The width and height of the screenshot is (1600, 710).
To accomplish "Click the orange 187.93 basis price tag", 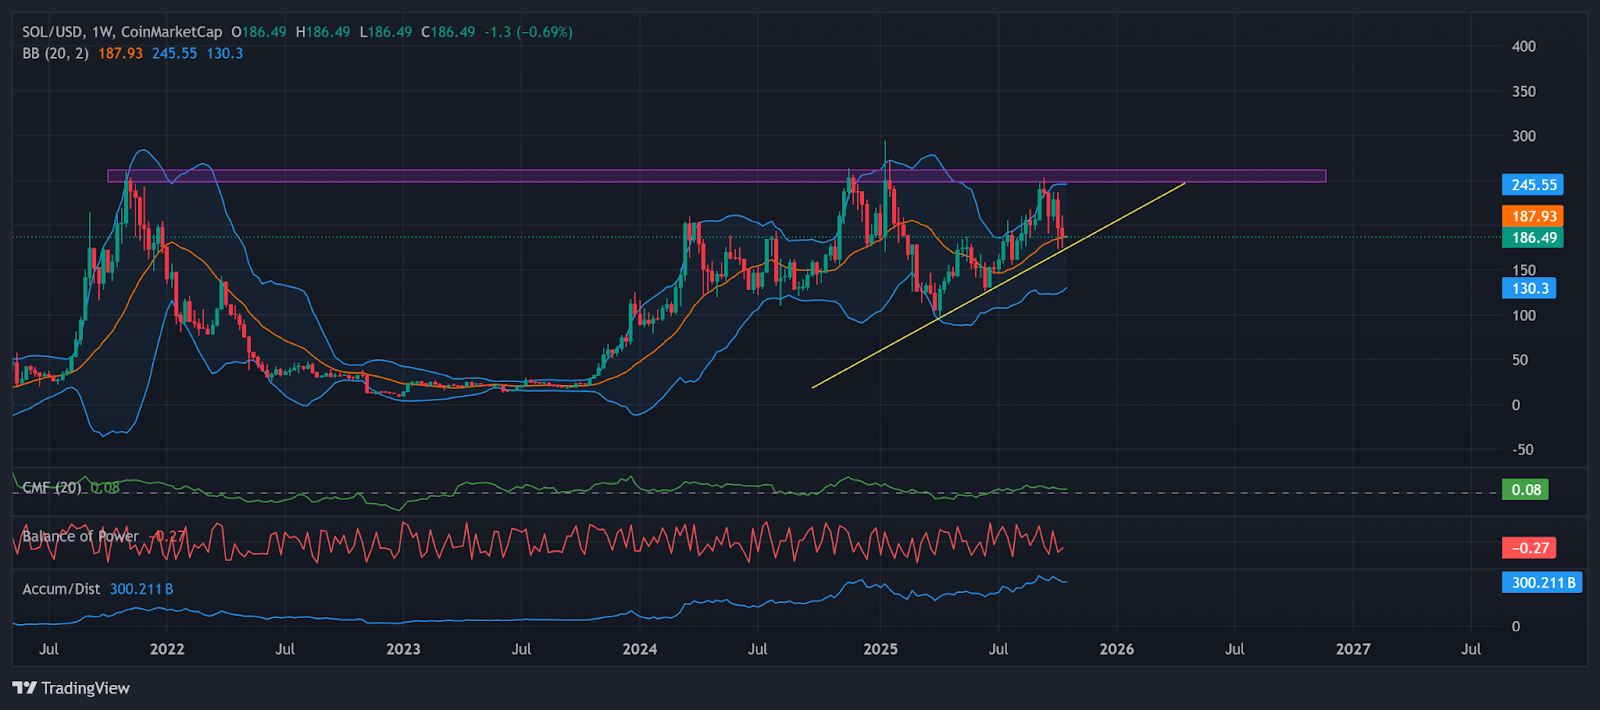I will coord(1533,216).
